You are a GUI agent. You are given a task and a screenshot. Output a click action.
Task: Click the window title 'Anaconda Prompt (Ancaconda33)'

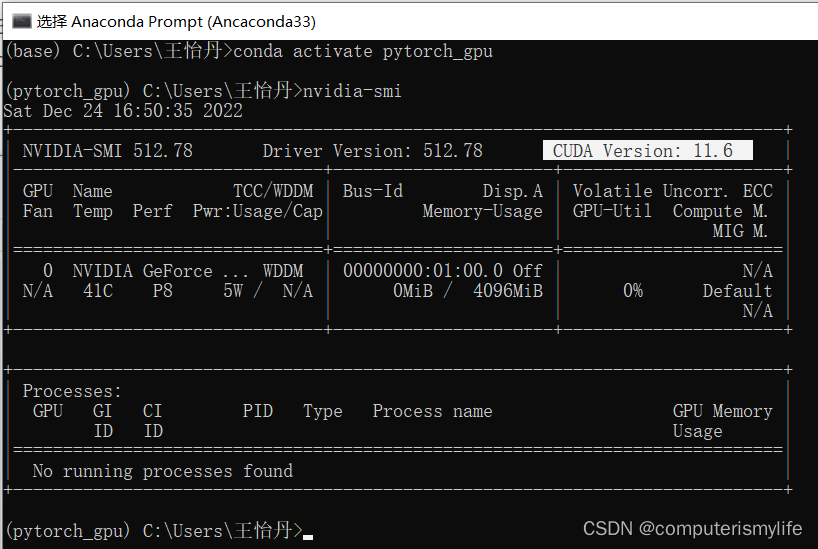click(x=194, y=21)
